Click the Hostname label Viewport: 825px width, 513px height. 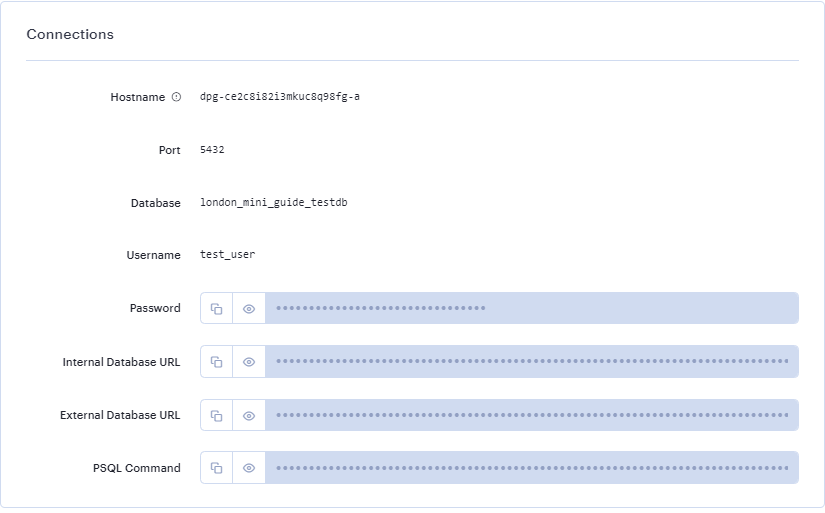(137, 97)
